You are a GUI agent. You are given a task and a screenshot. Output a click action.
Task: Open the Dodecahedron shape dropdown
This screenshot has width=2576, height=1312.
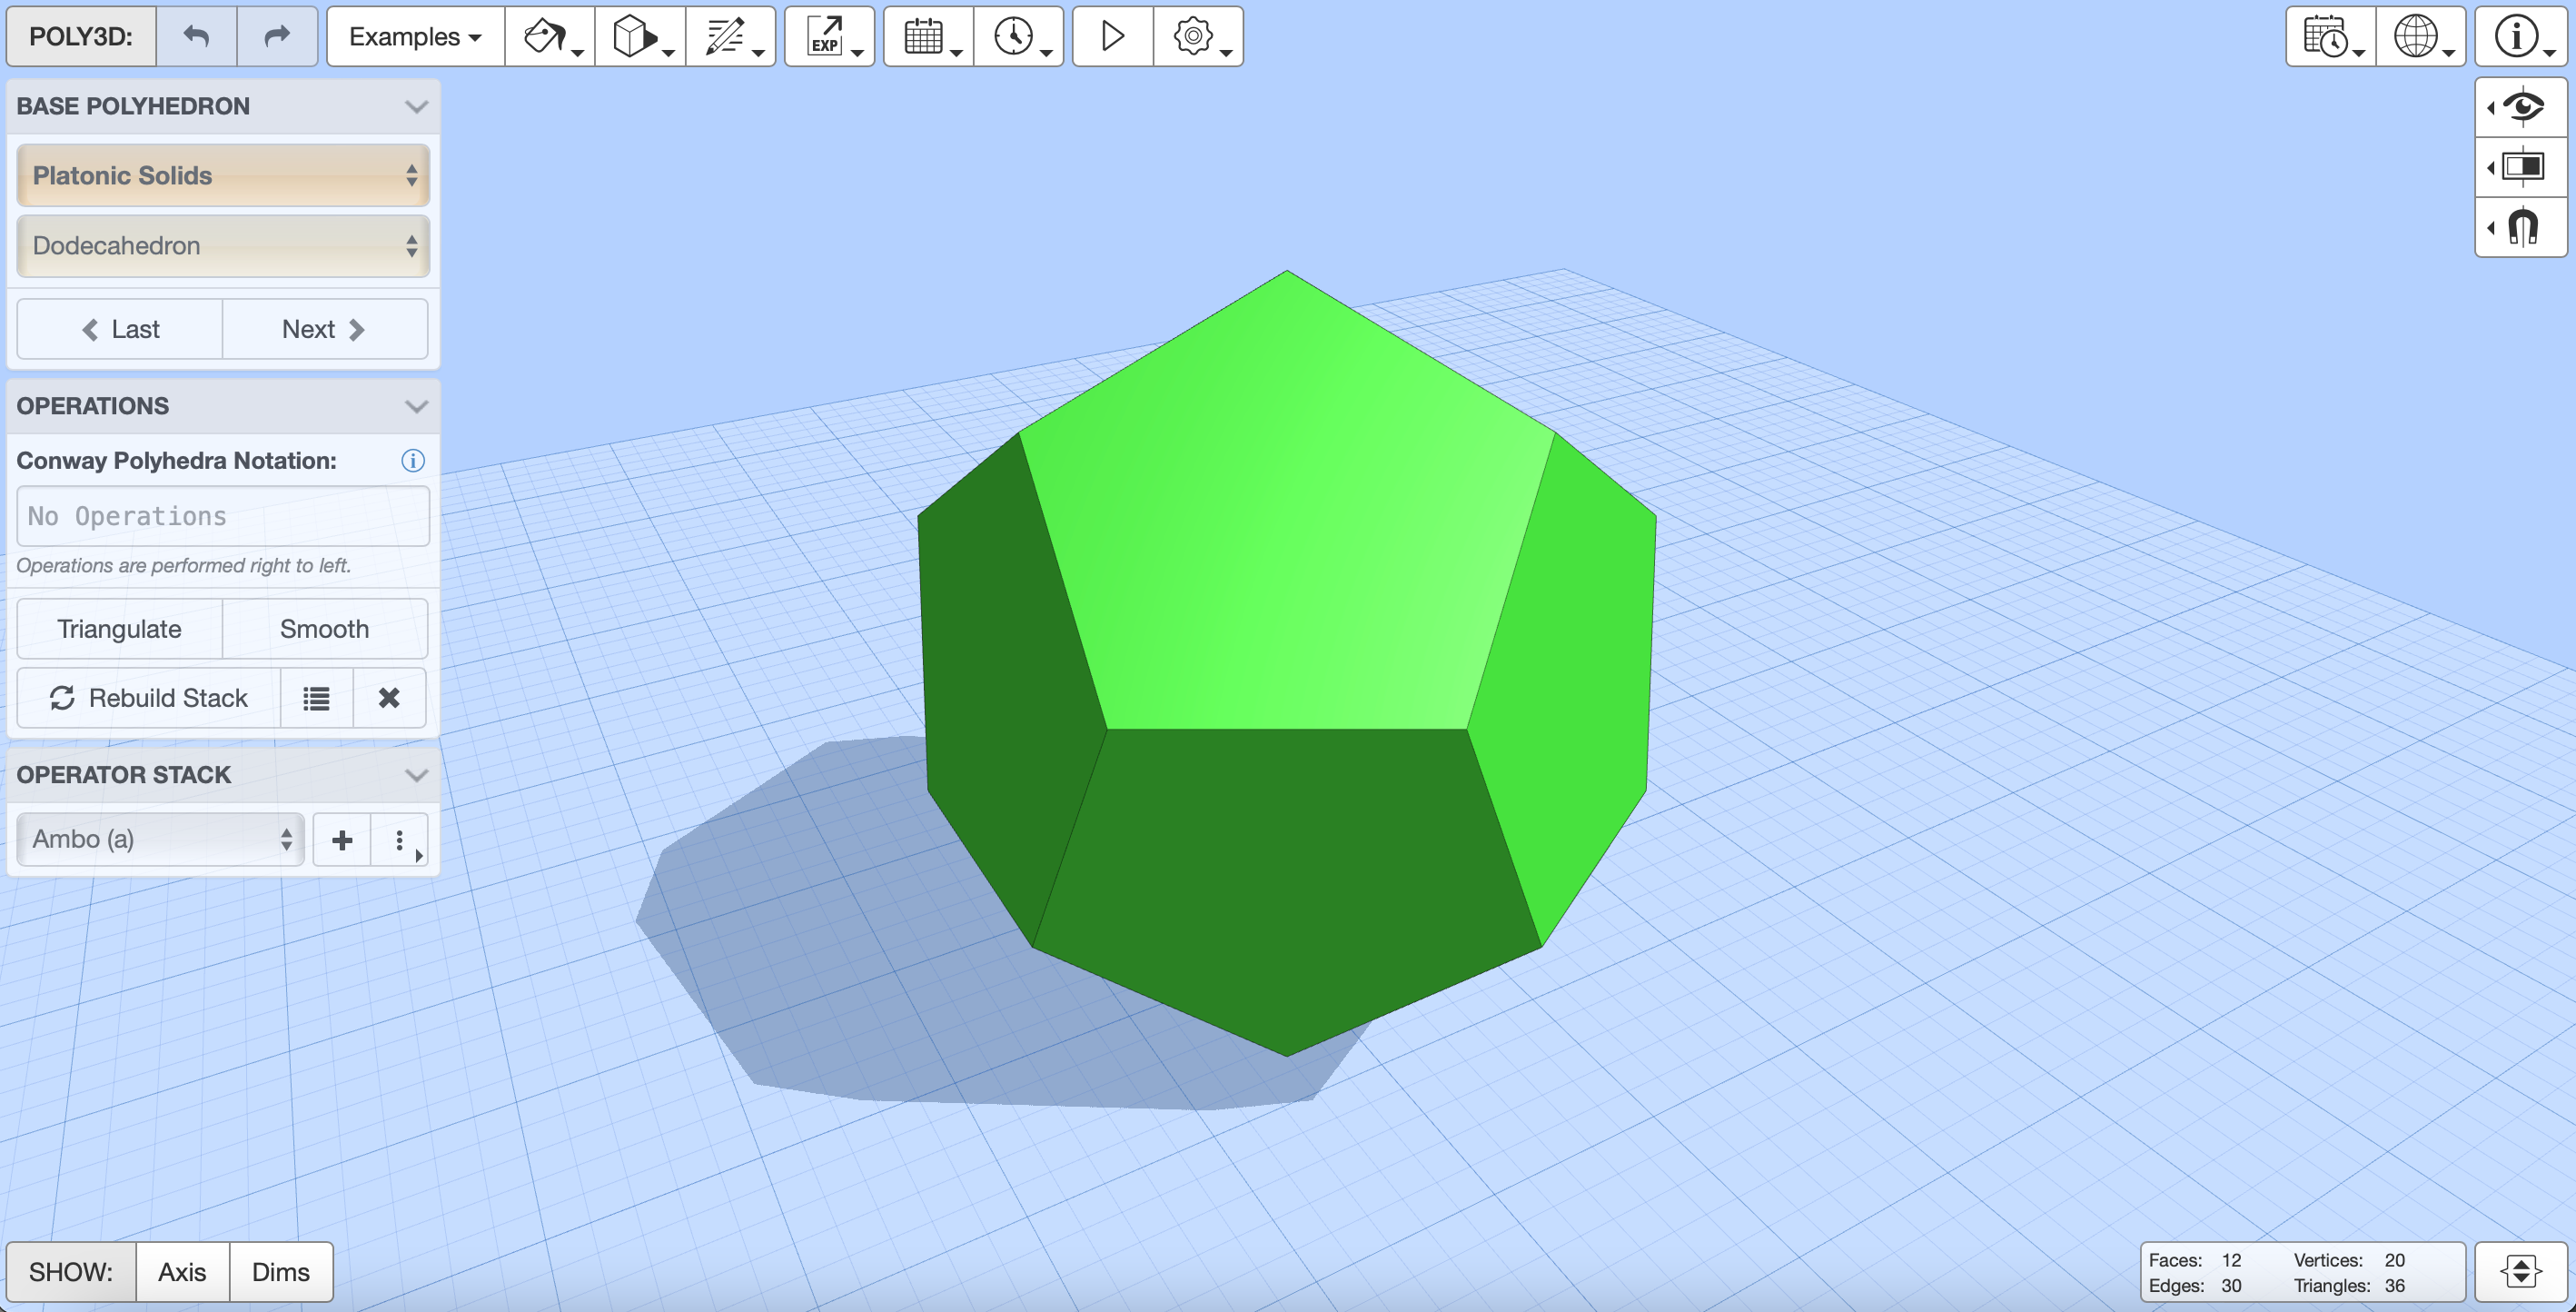[x=223, y=246]
